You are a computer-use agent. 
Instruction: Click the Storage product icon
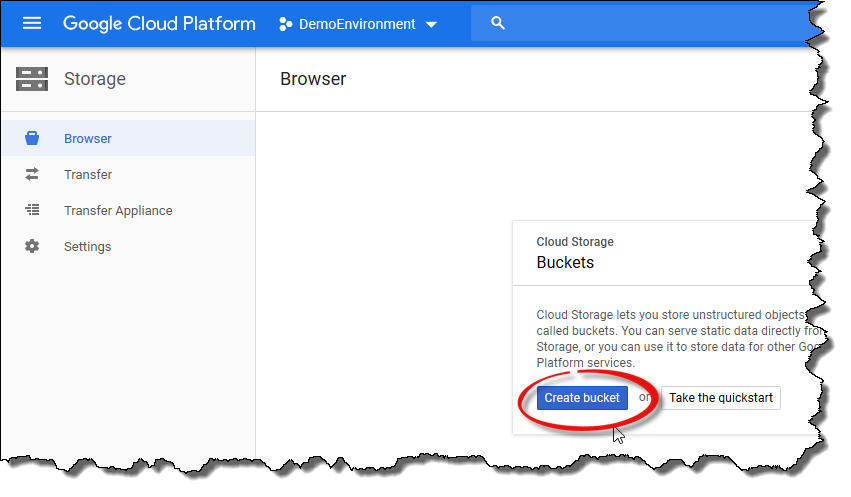[32, 79]
